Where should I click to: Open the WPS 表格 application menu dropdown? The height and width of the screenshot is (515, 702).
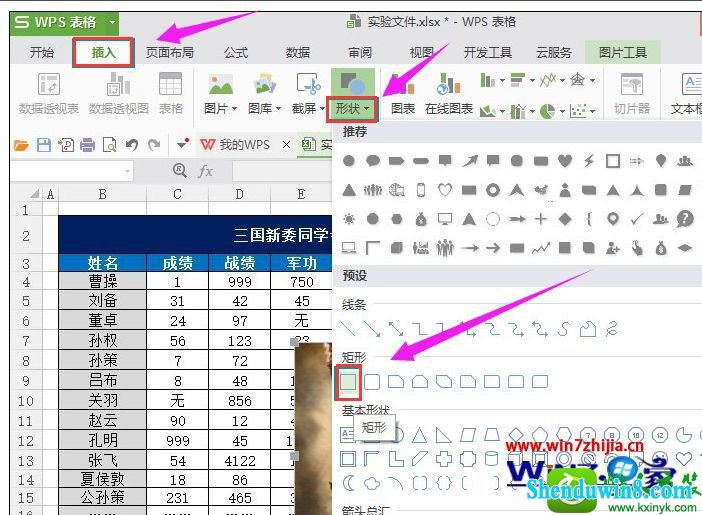click(x=112, y=22)
